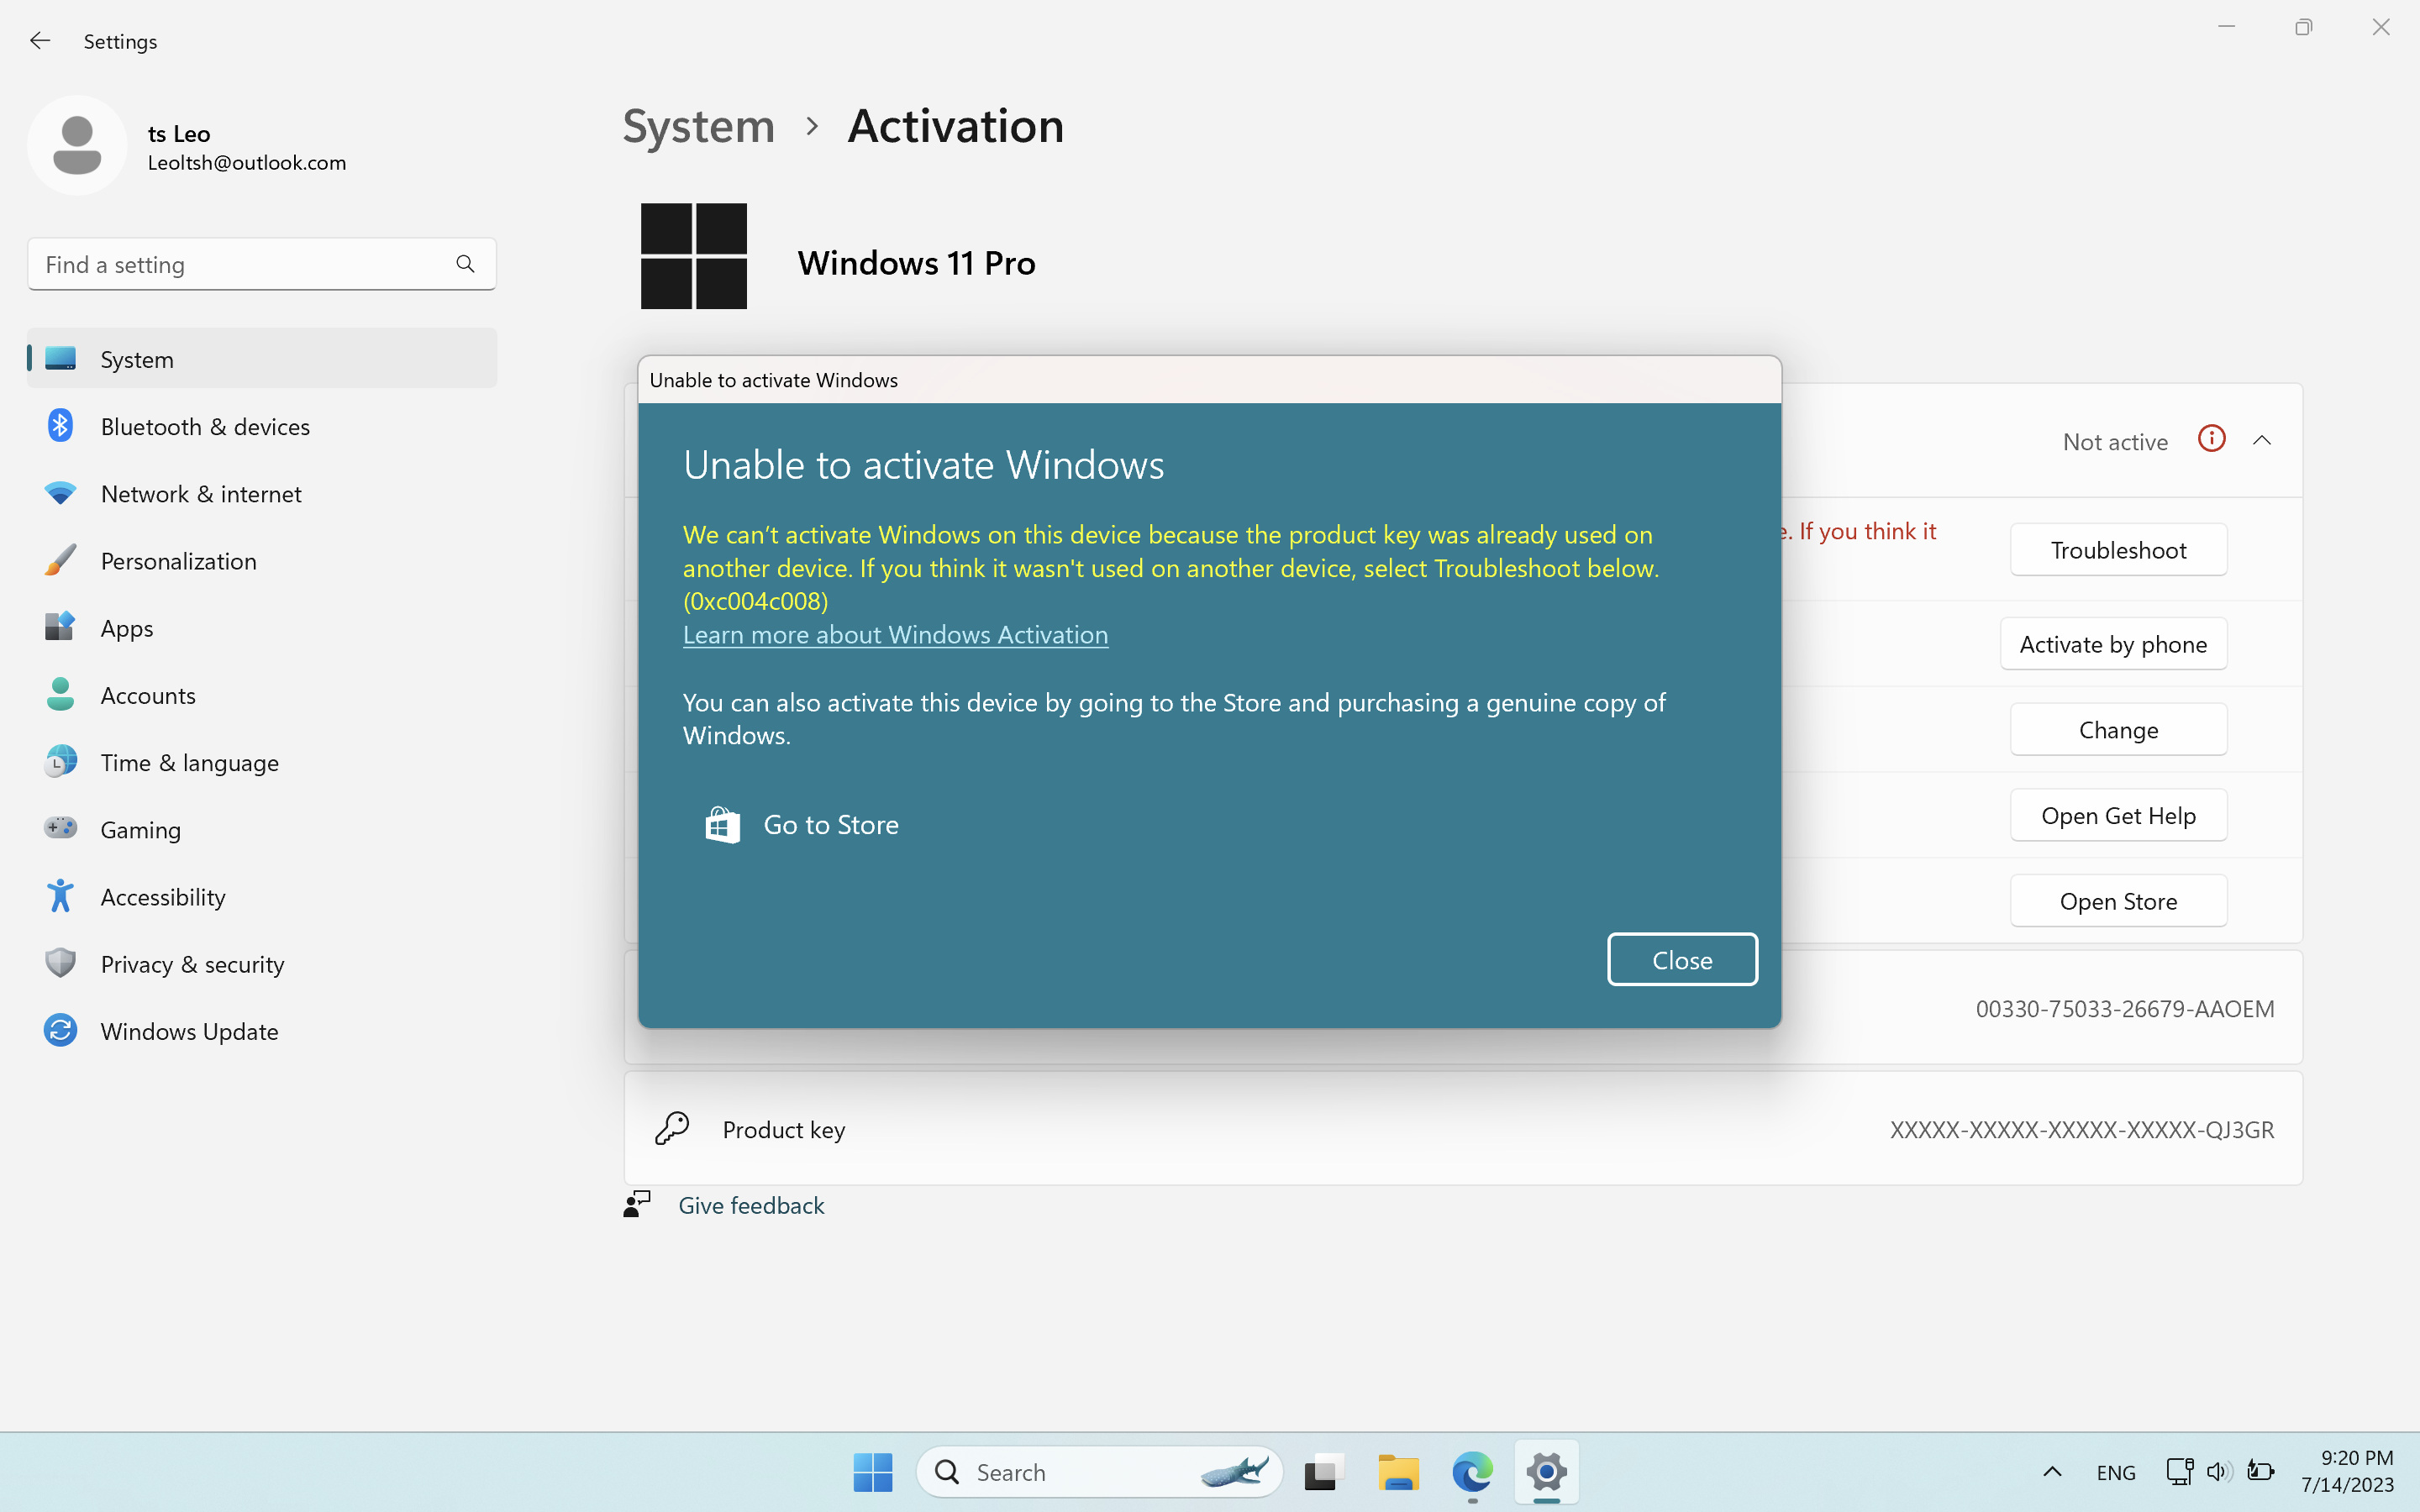
Task: Select Windows Update in sidebar
Action: coord(189,1031)
